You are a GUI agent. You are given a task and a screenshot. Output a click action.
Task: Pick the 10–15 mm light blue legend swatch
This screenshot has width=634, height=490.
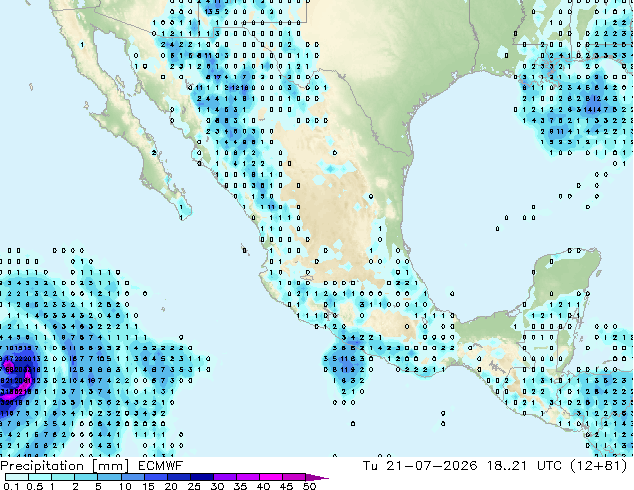click(132, 477)
